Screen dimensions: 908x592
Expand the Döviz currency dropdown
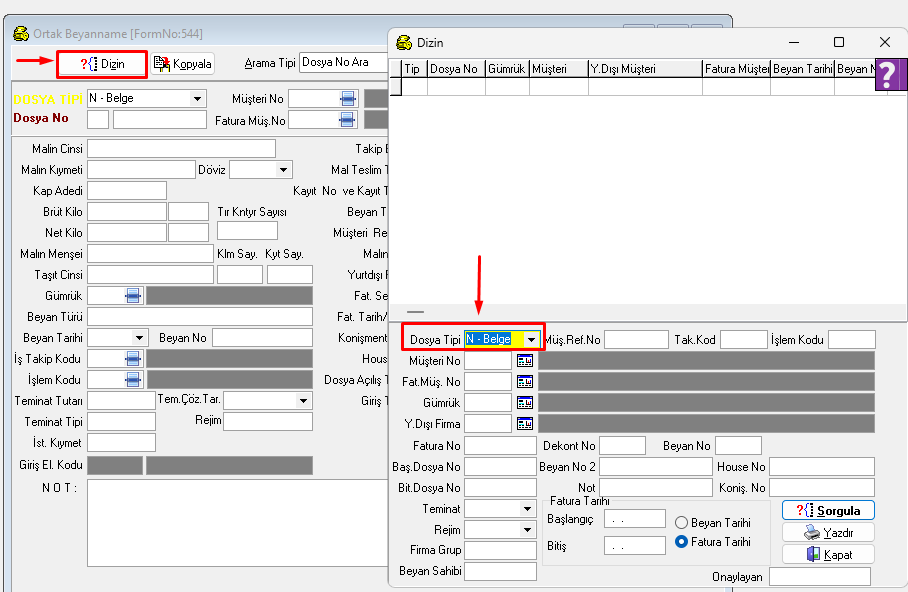(284, 170)
